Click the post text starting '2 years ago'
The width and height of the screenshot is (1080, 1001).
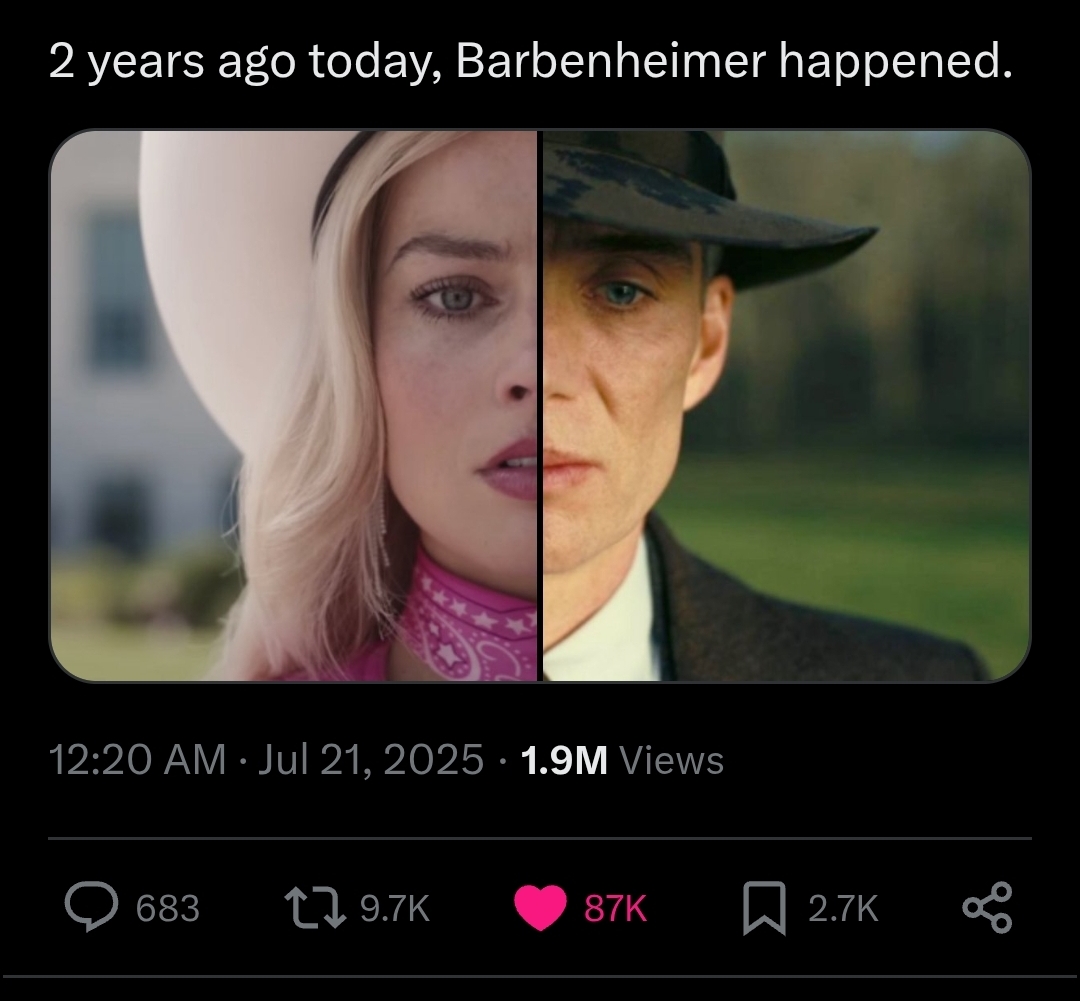coord(531,63)
